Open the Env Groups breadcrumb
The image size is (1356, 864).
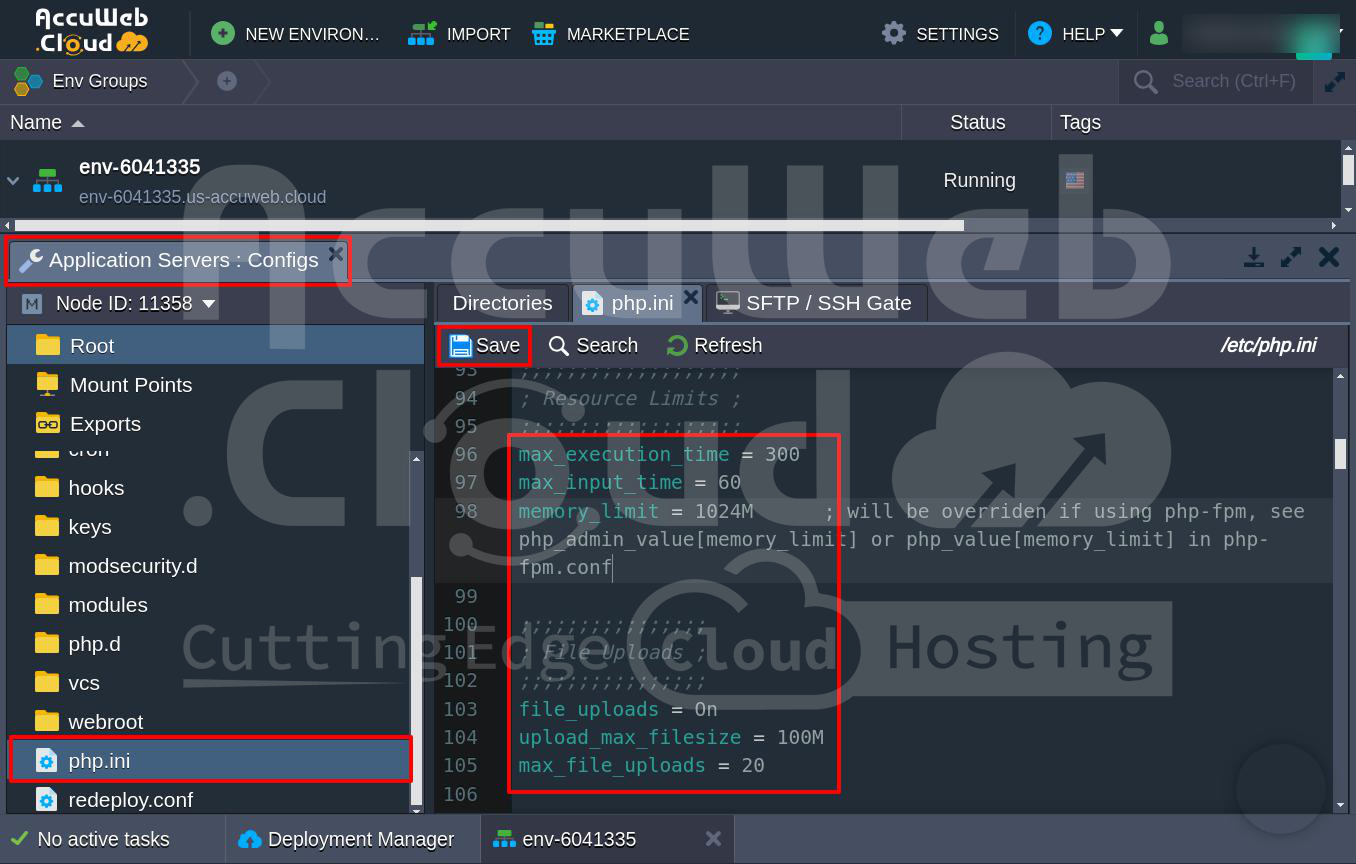click(x=81, y=81)
